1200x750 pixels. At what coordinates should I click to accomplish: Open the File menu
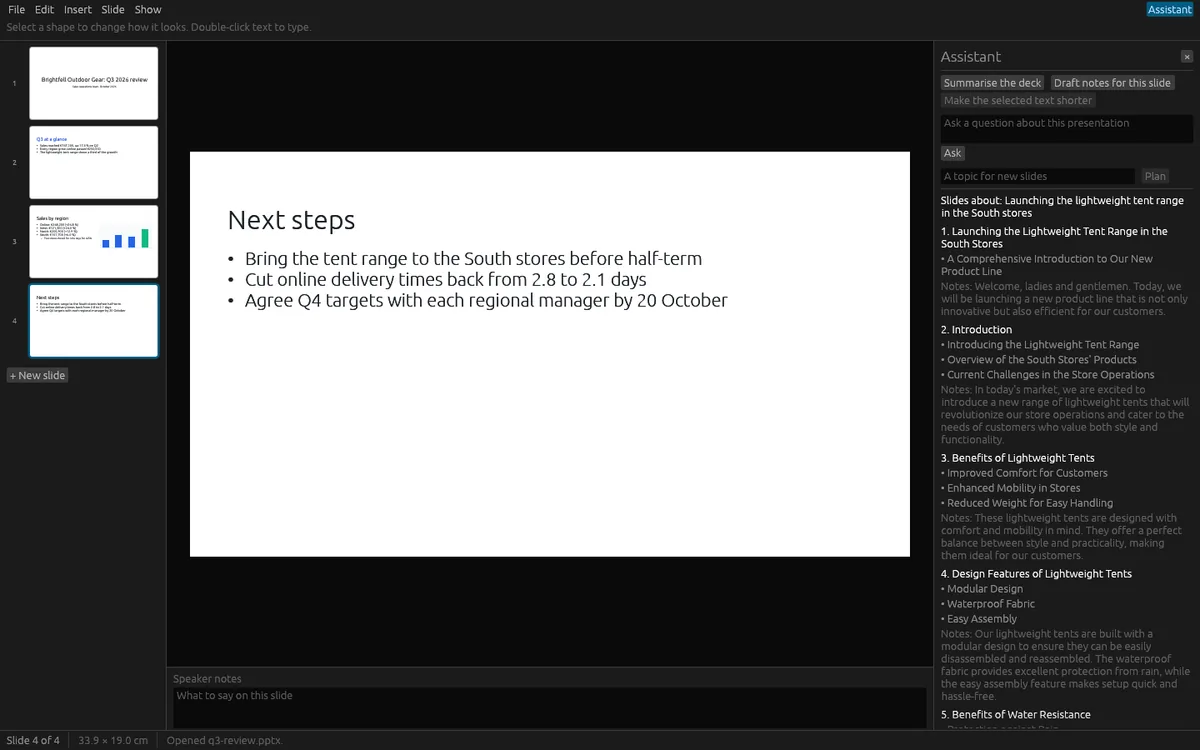16,9
